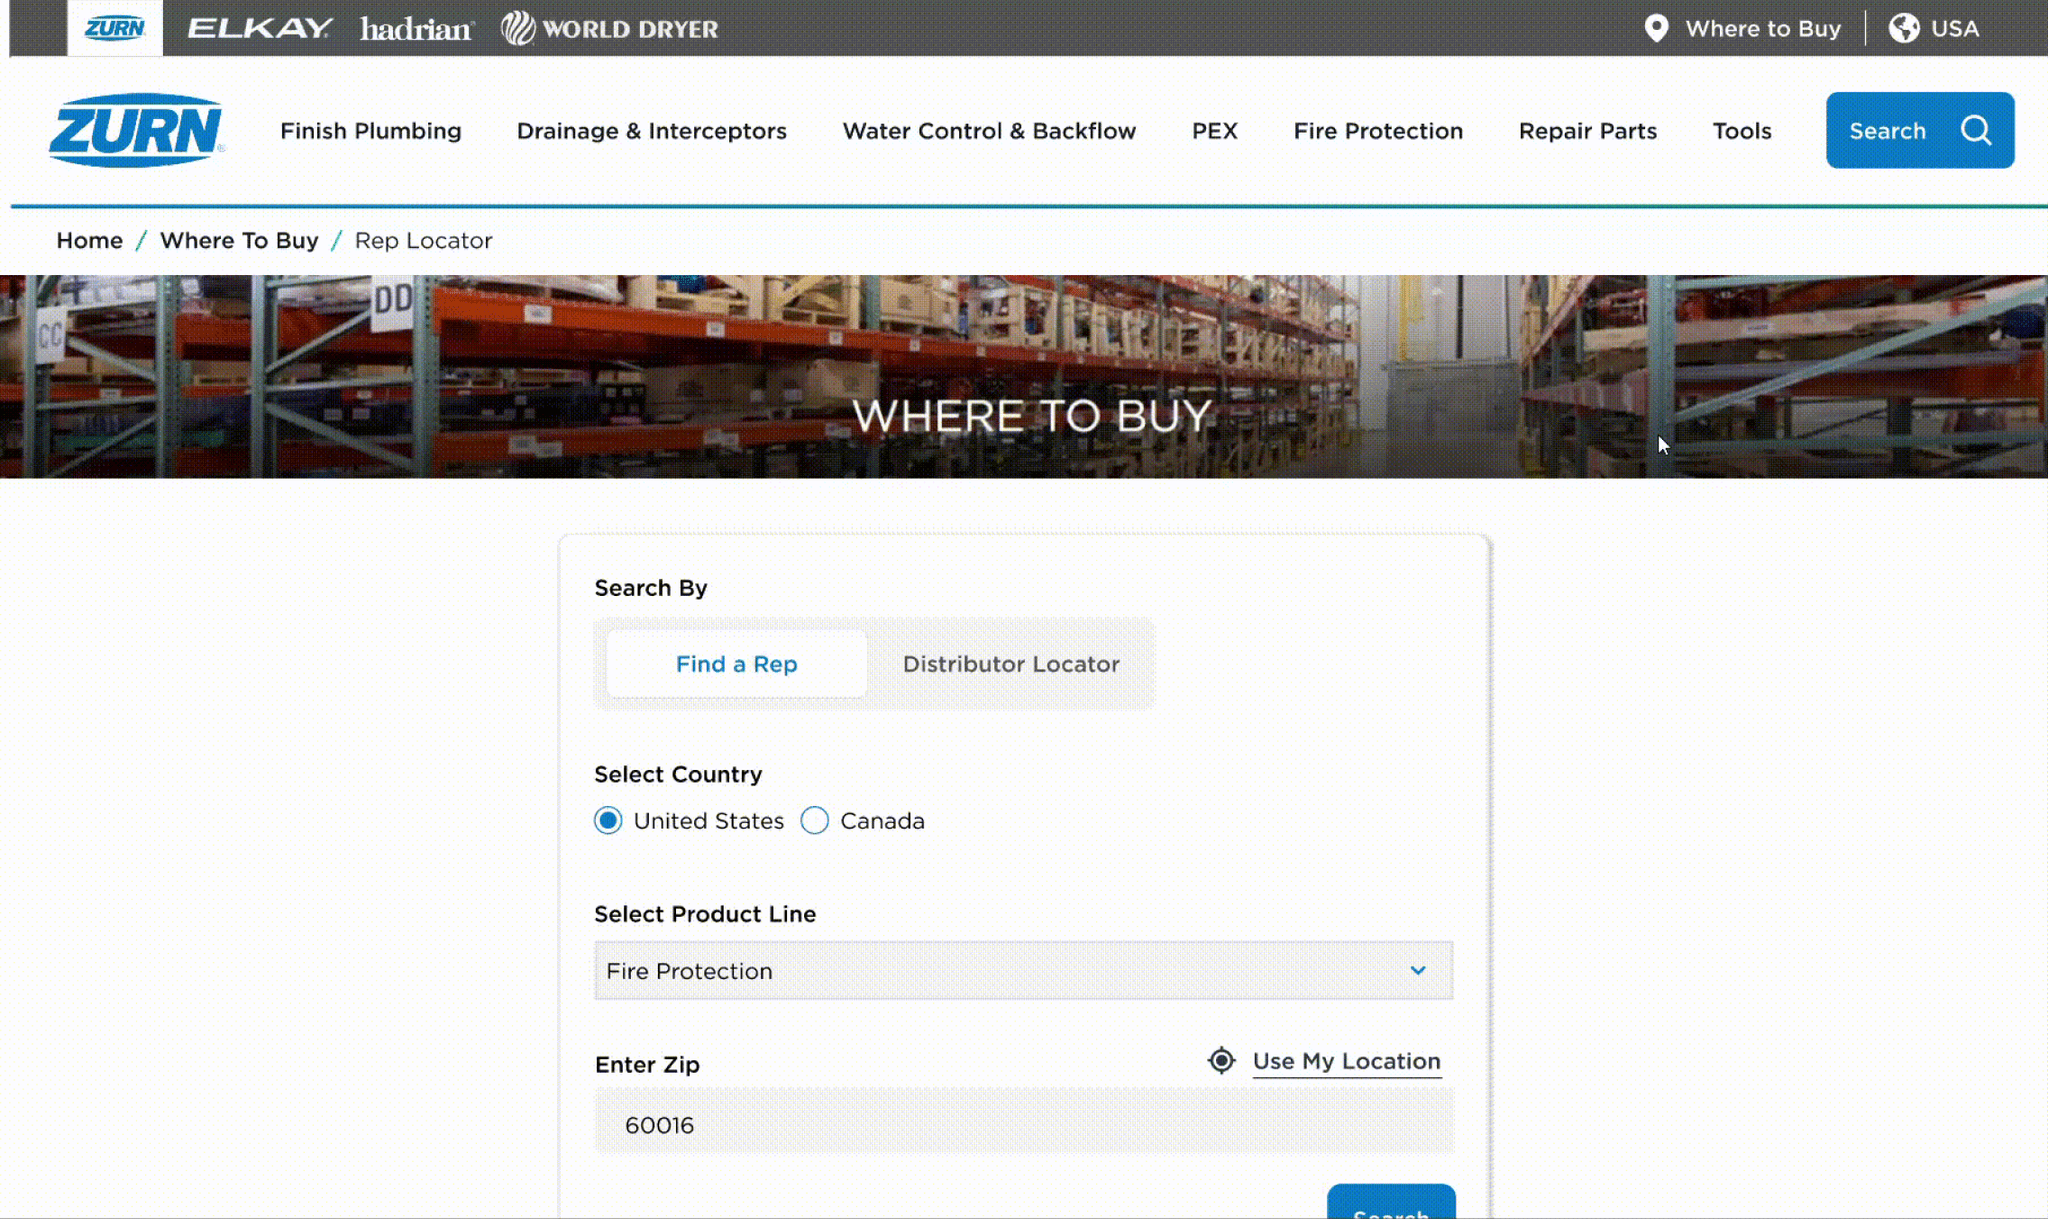Click the crosshair location target icon
The image size is (2048, 1219).
(1221, 1060)
